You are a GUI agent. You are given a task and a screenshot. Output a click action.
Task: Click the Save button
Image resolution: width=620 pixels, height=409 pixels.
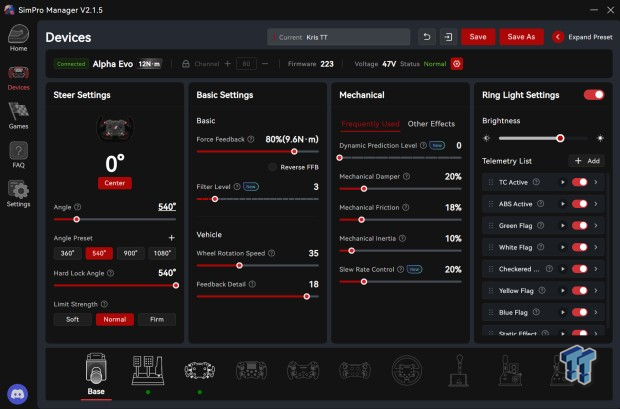478,37
